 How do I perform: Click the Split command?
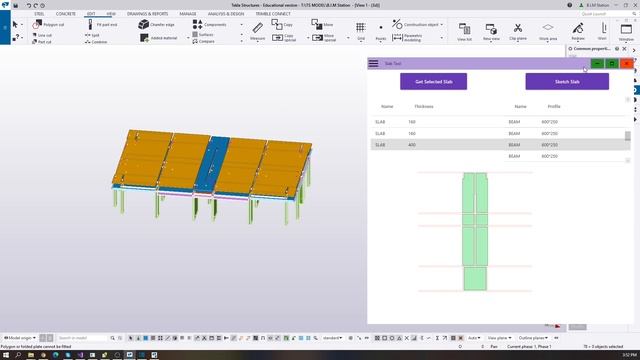pyautogui.click(x=93, y=35)
